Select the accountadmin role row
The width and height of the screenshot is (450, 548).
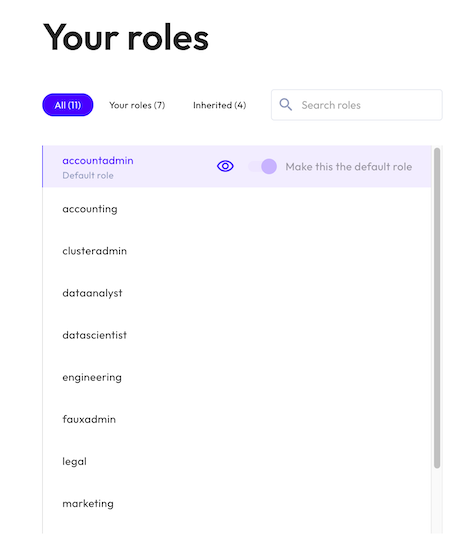coord(237,166)
